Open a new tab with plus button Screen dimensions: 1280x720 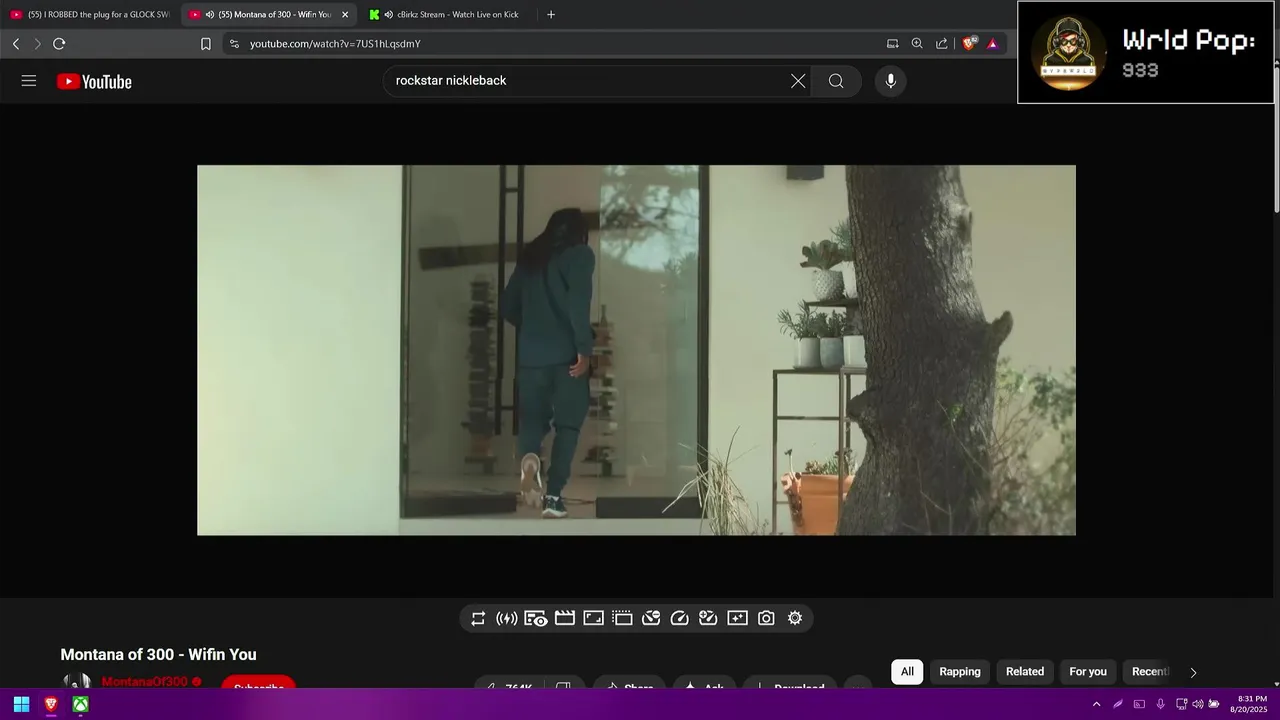click(551, 15)
